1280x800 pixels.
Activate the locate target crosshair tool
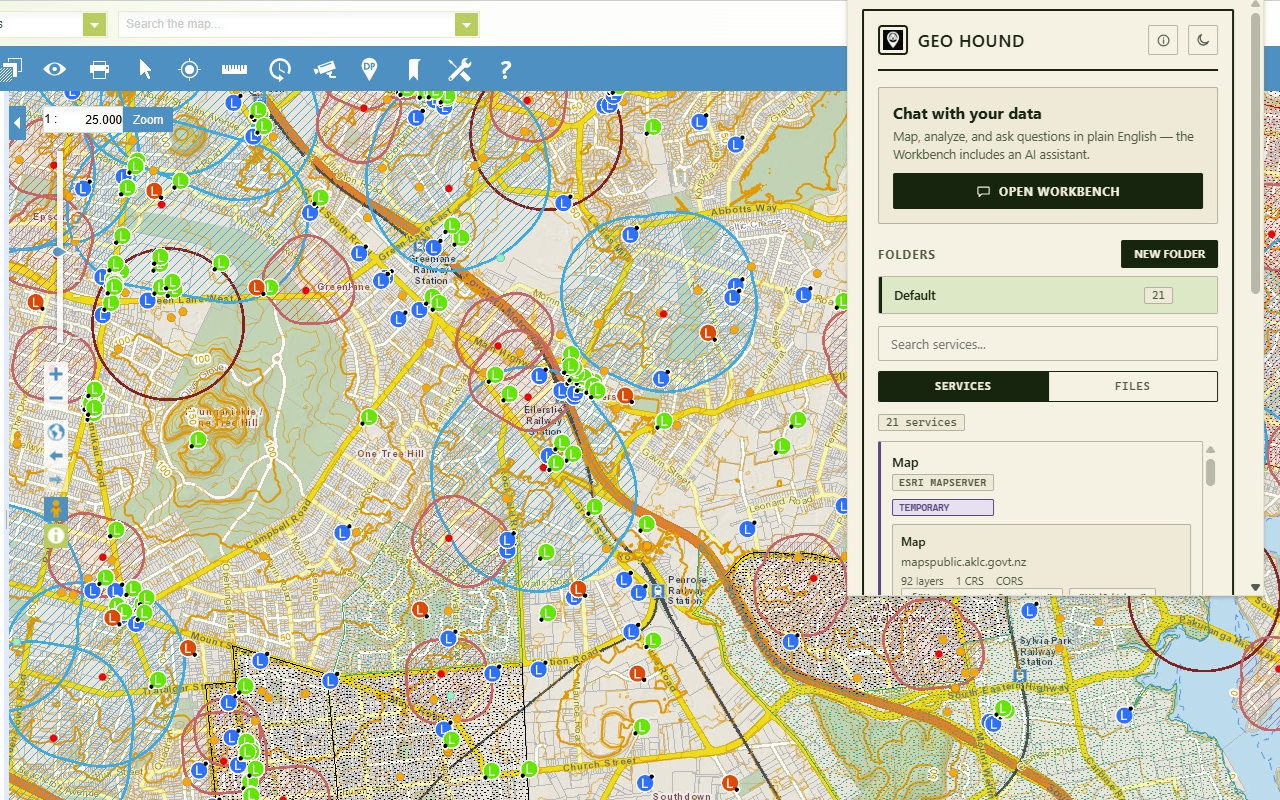click(x=189, y=69)
